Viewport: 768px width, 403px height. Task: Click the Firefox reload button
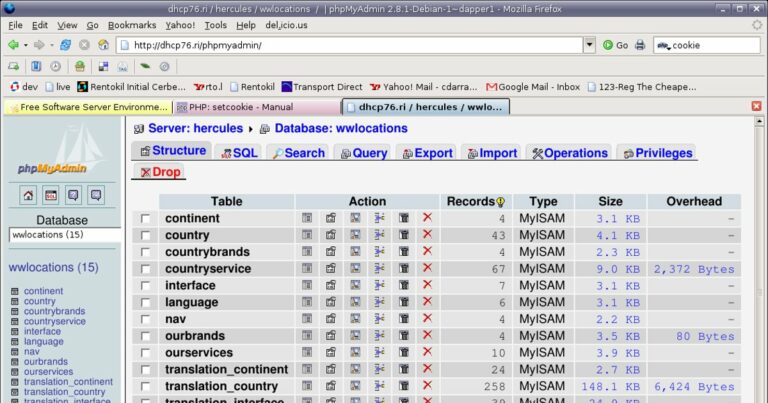click(65, 45)
